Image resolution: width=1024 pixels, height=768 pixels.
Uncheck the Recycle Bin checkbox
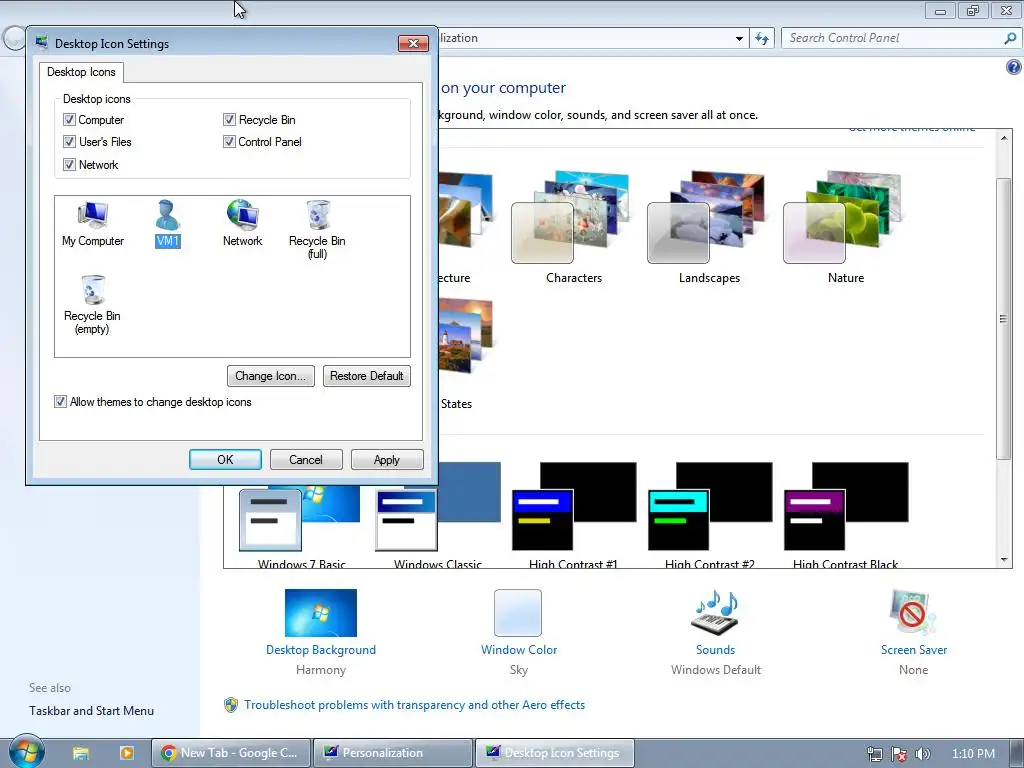click(x=229, y=120)
